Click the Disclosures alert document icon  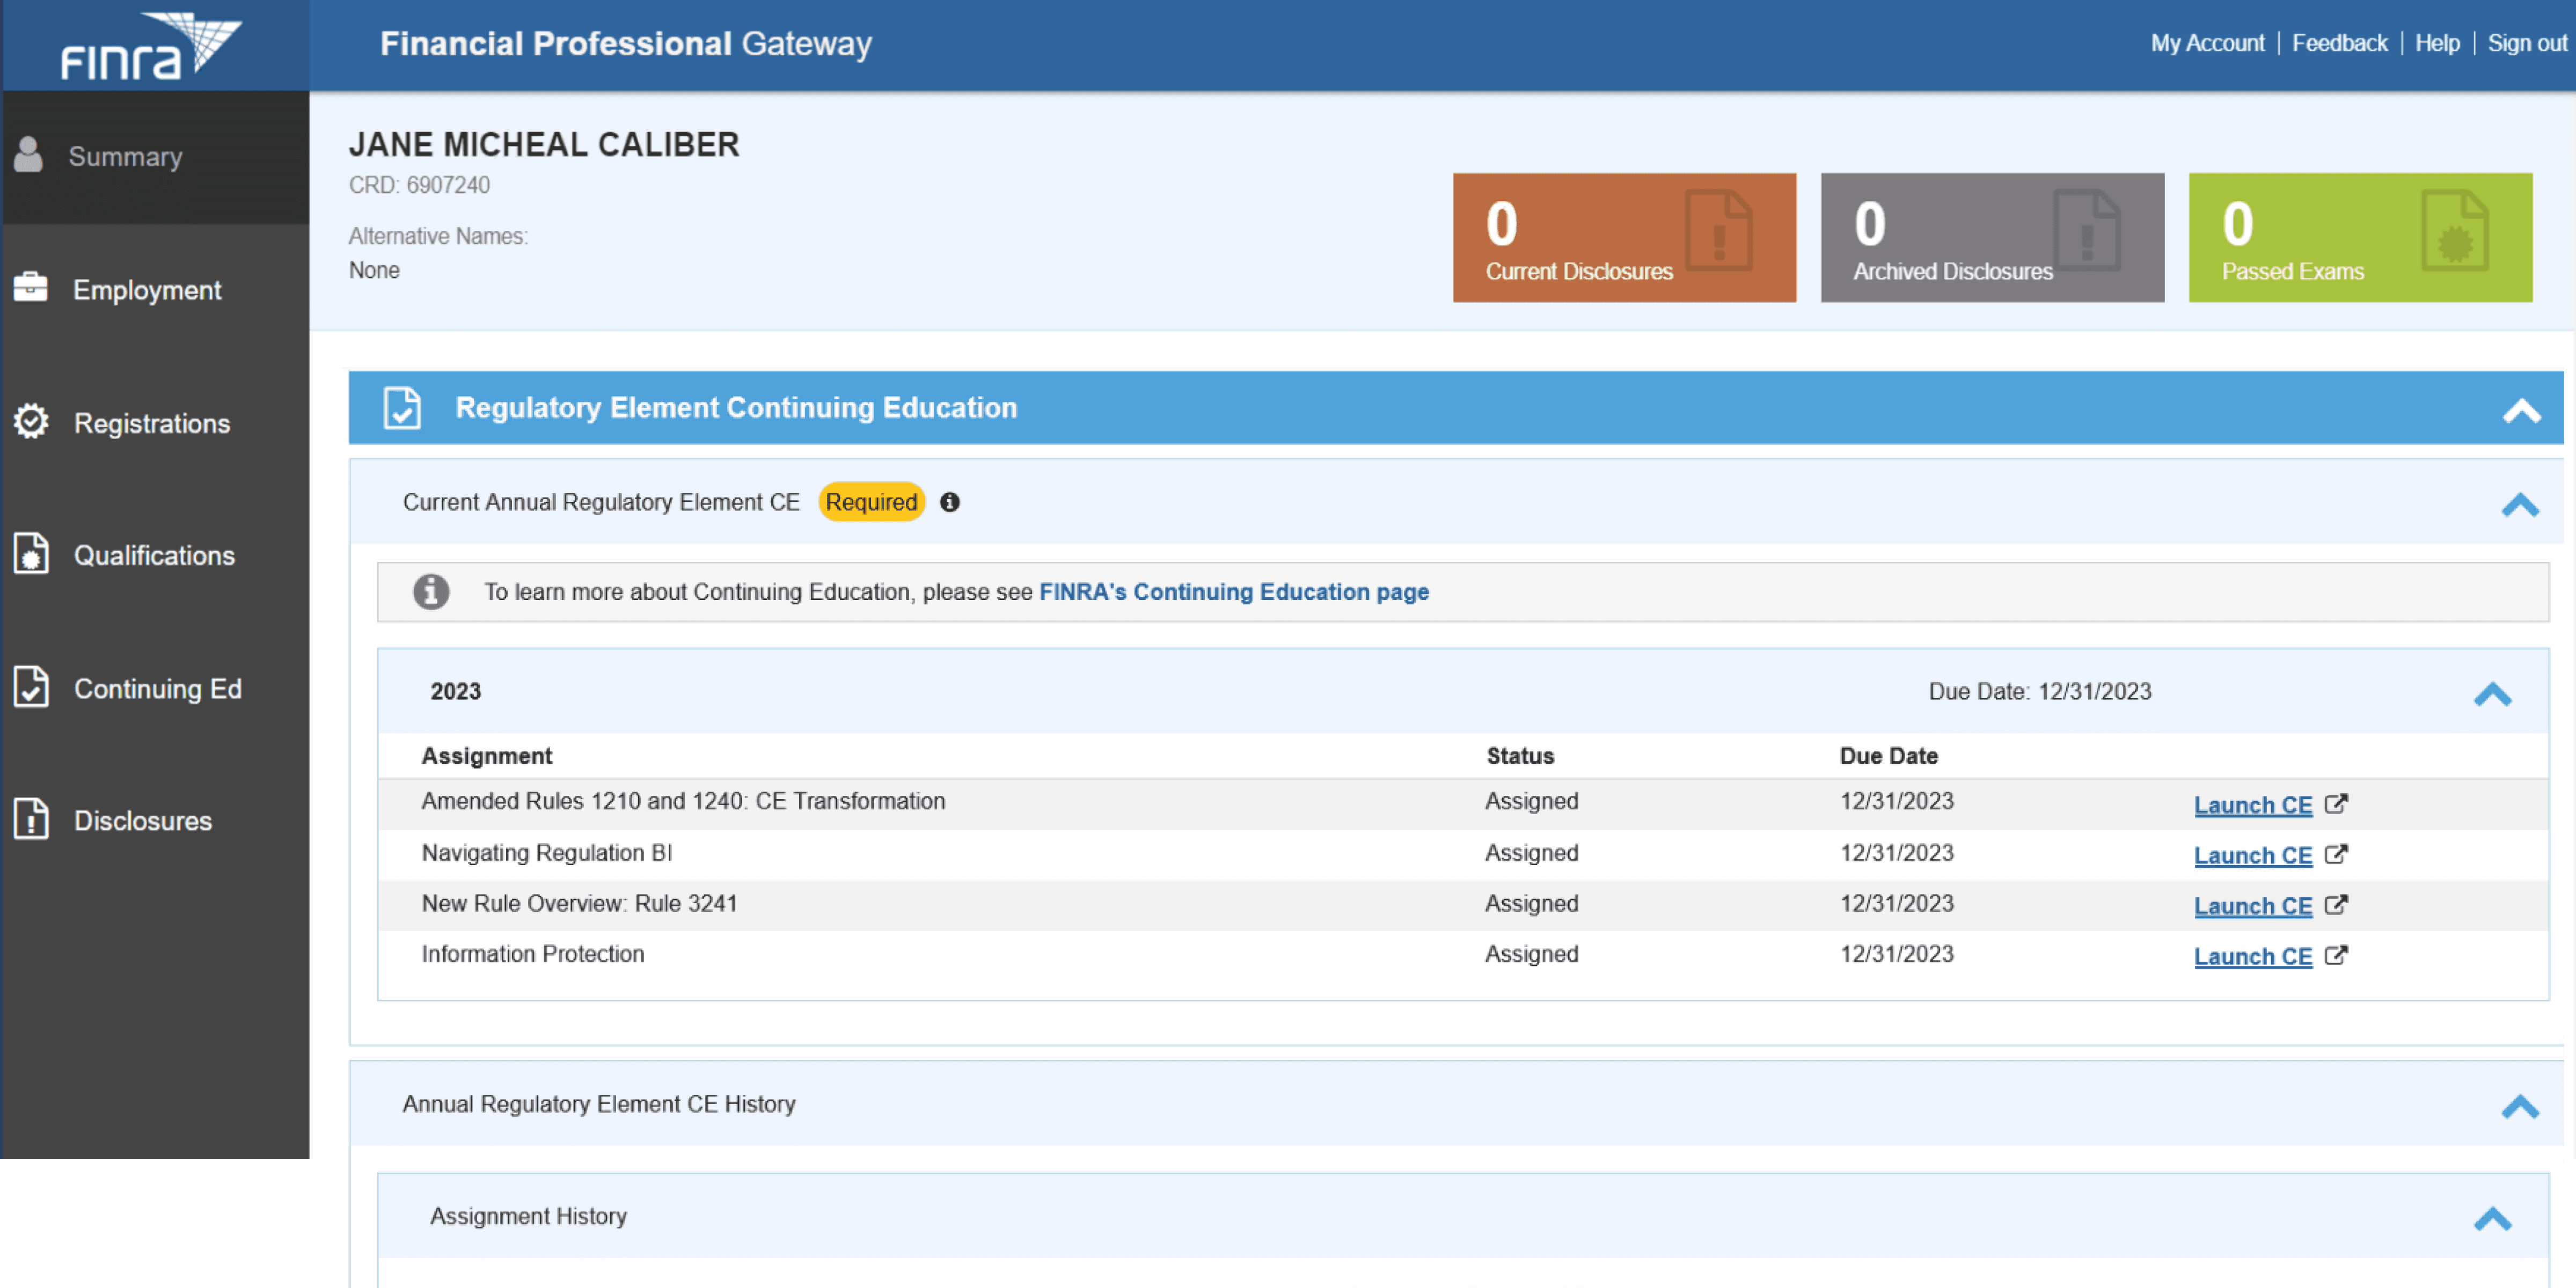31,820
